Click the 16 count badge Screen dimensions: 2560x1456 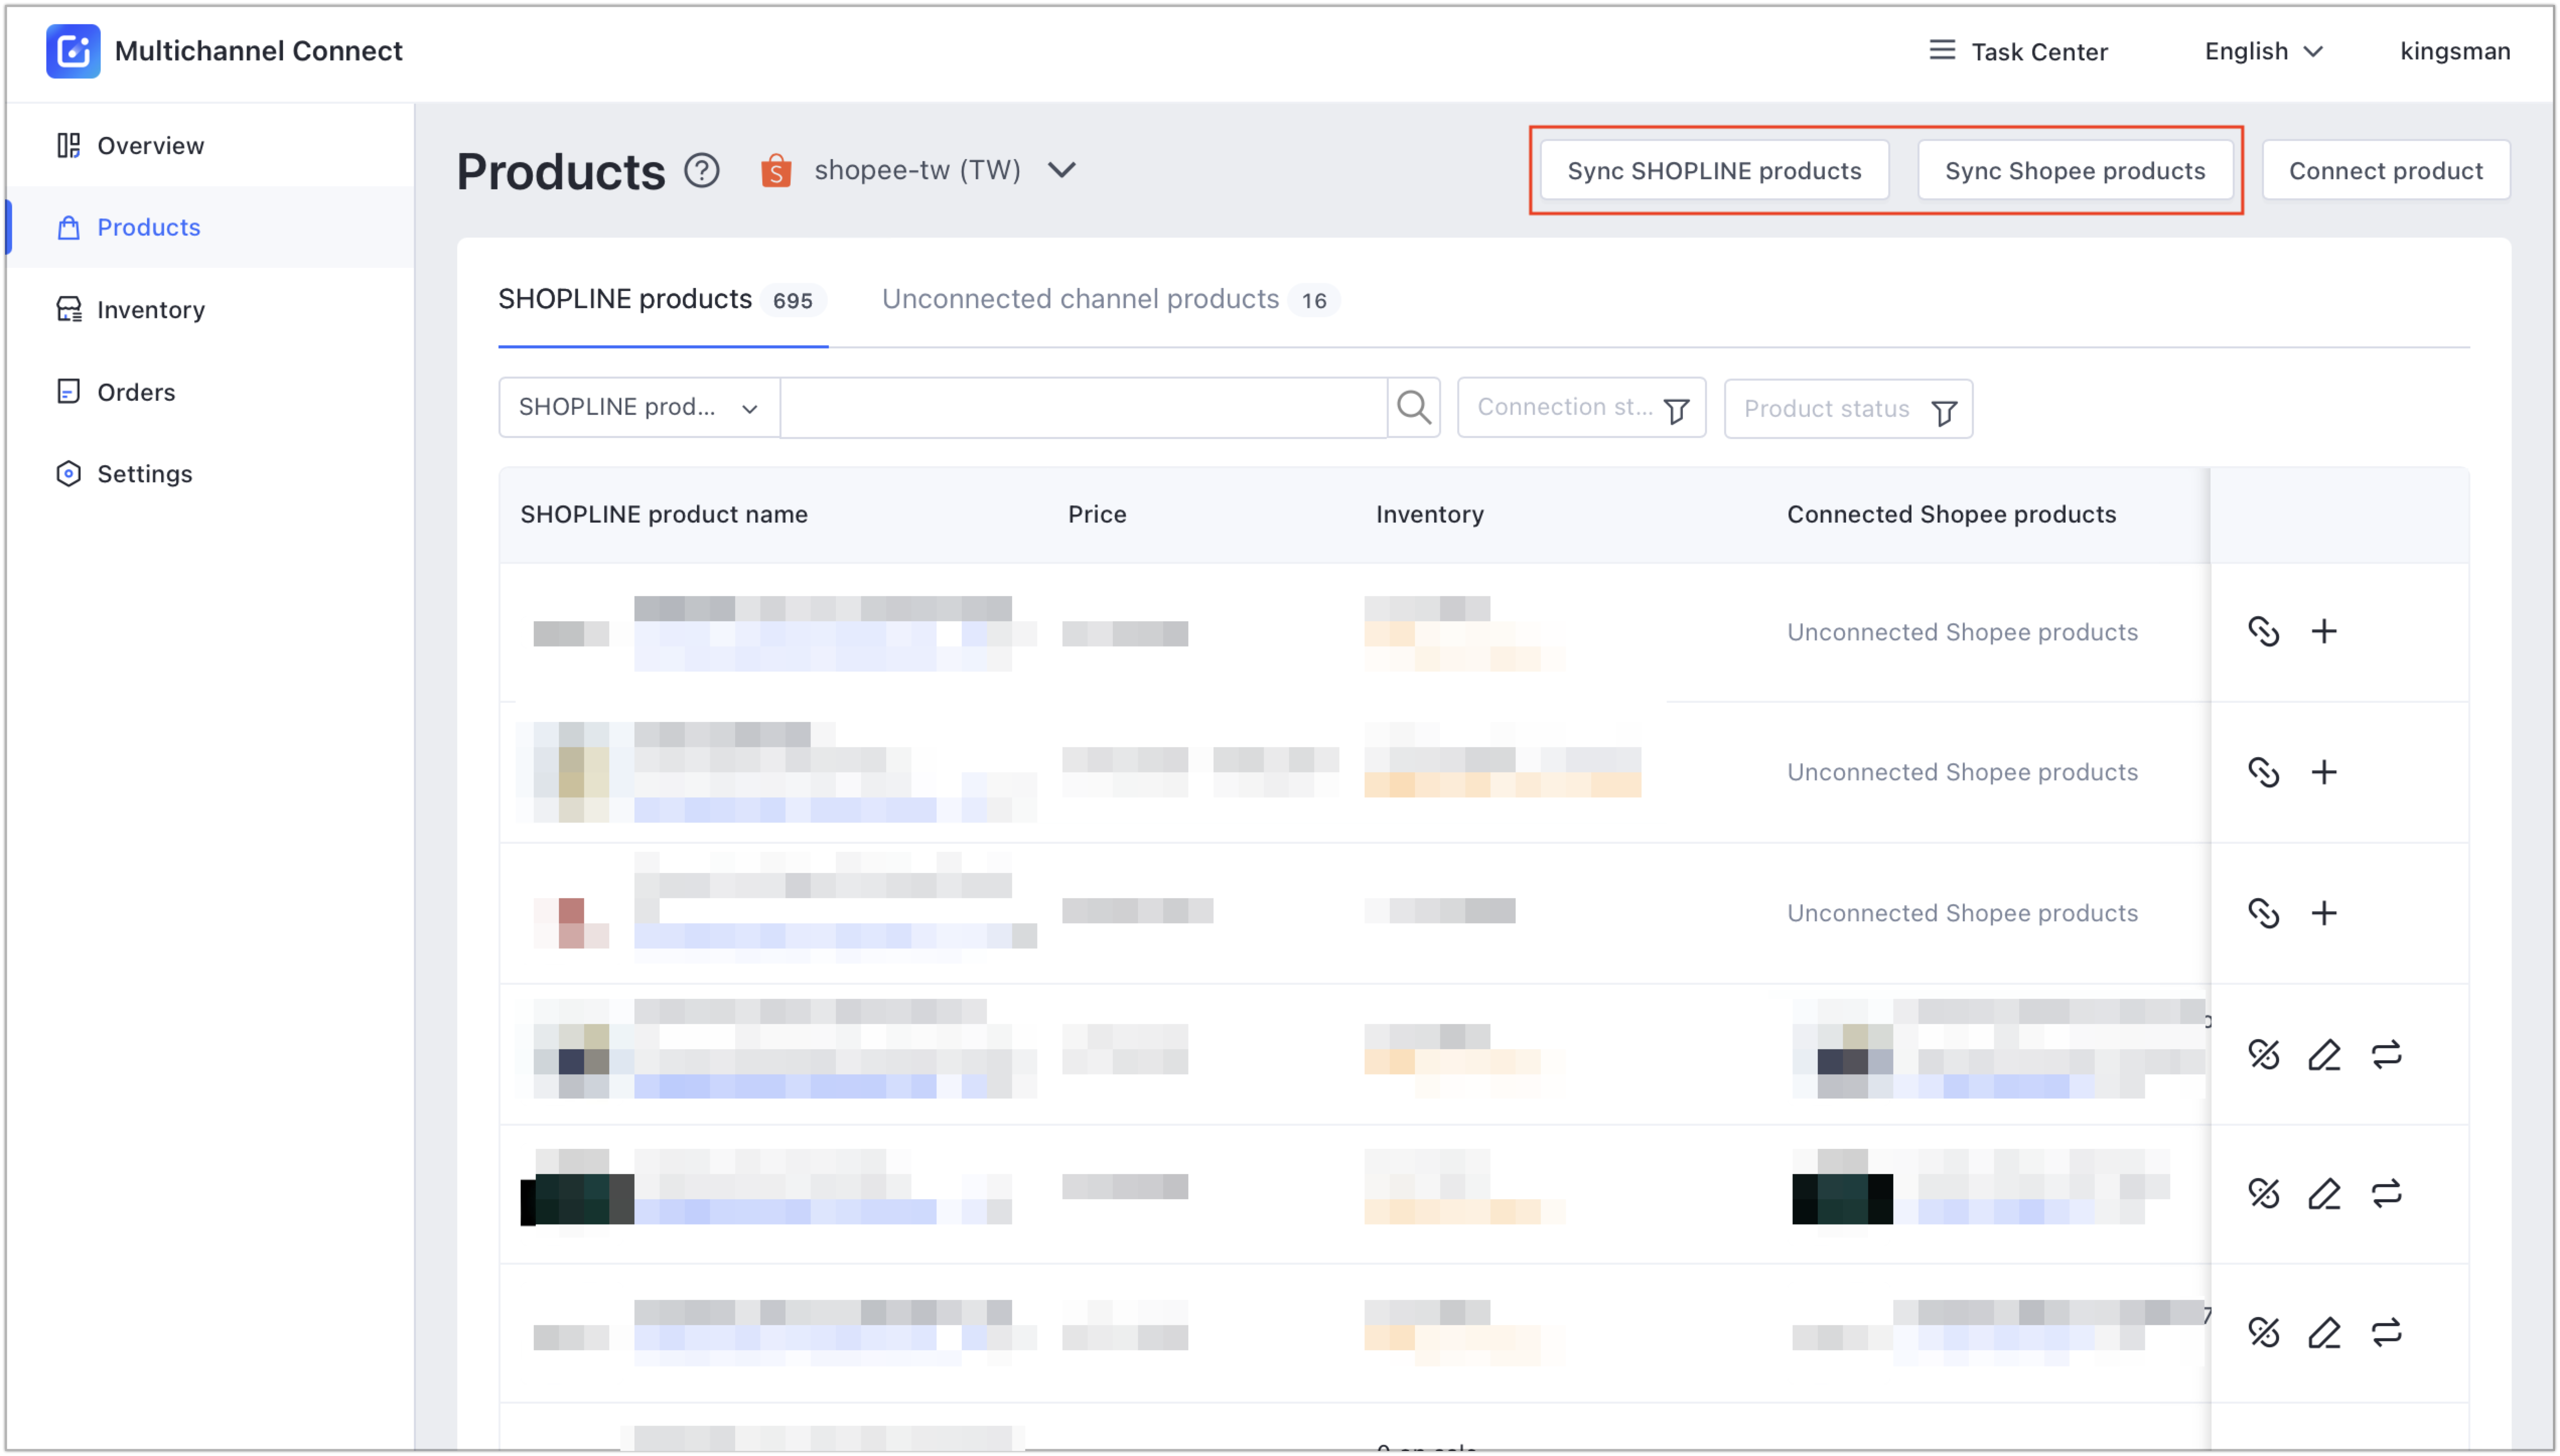point(1314,300)
